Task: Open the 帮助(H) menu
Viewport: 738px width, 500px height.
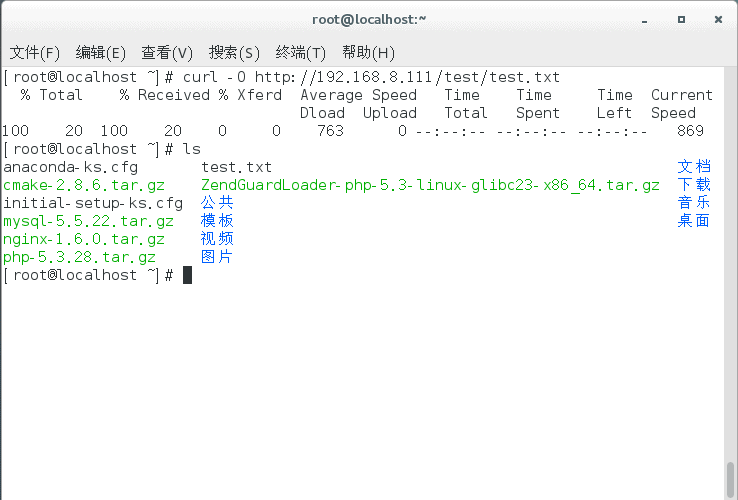Action: coord(368,53)
